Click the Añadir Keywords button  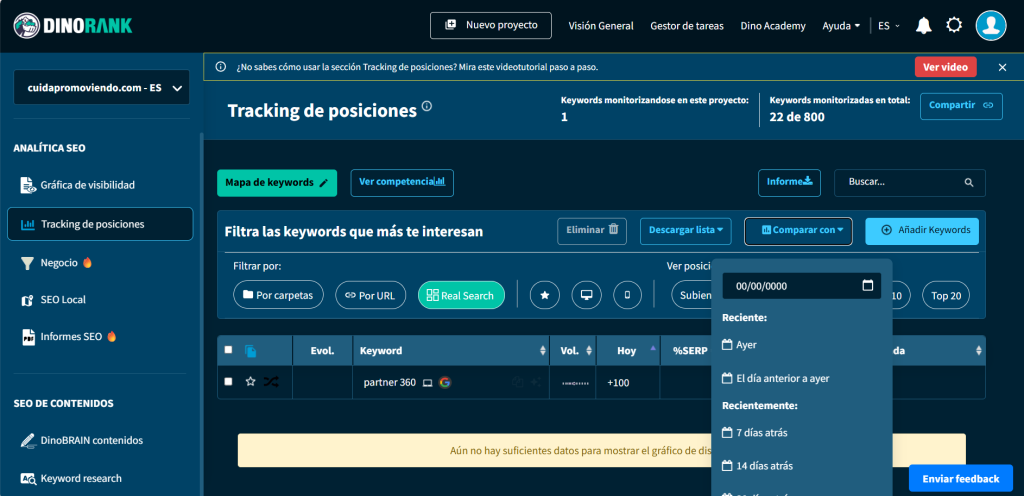coord(922,230)
